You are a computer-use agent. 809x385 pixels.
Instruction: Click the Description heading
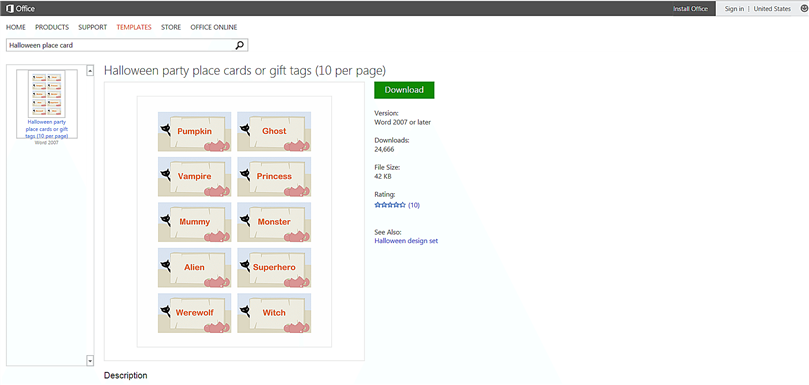click(125, 376)
